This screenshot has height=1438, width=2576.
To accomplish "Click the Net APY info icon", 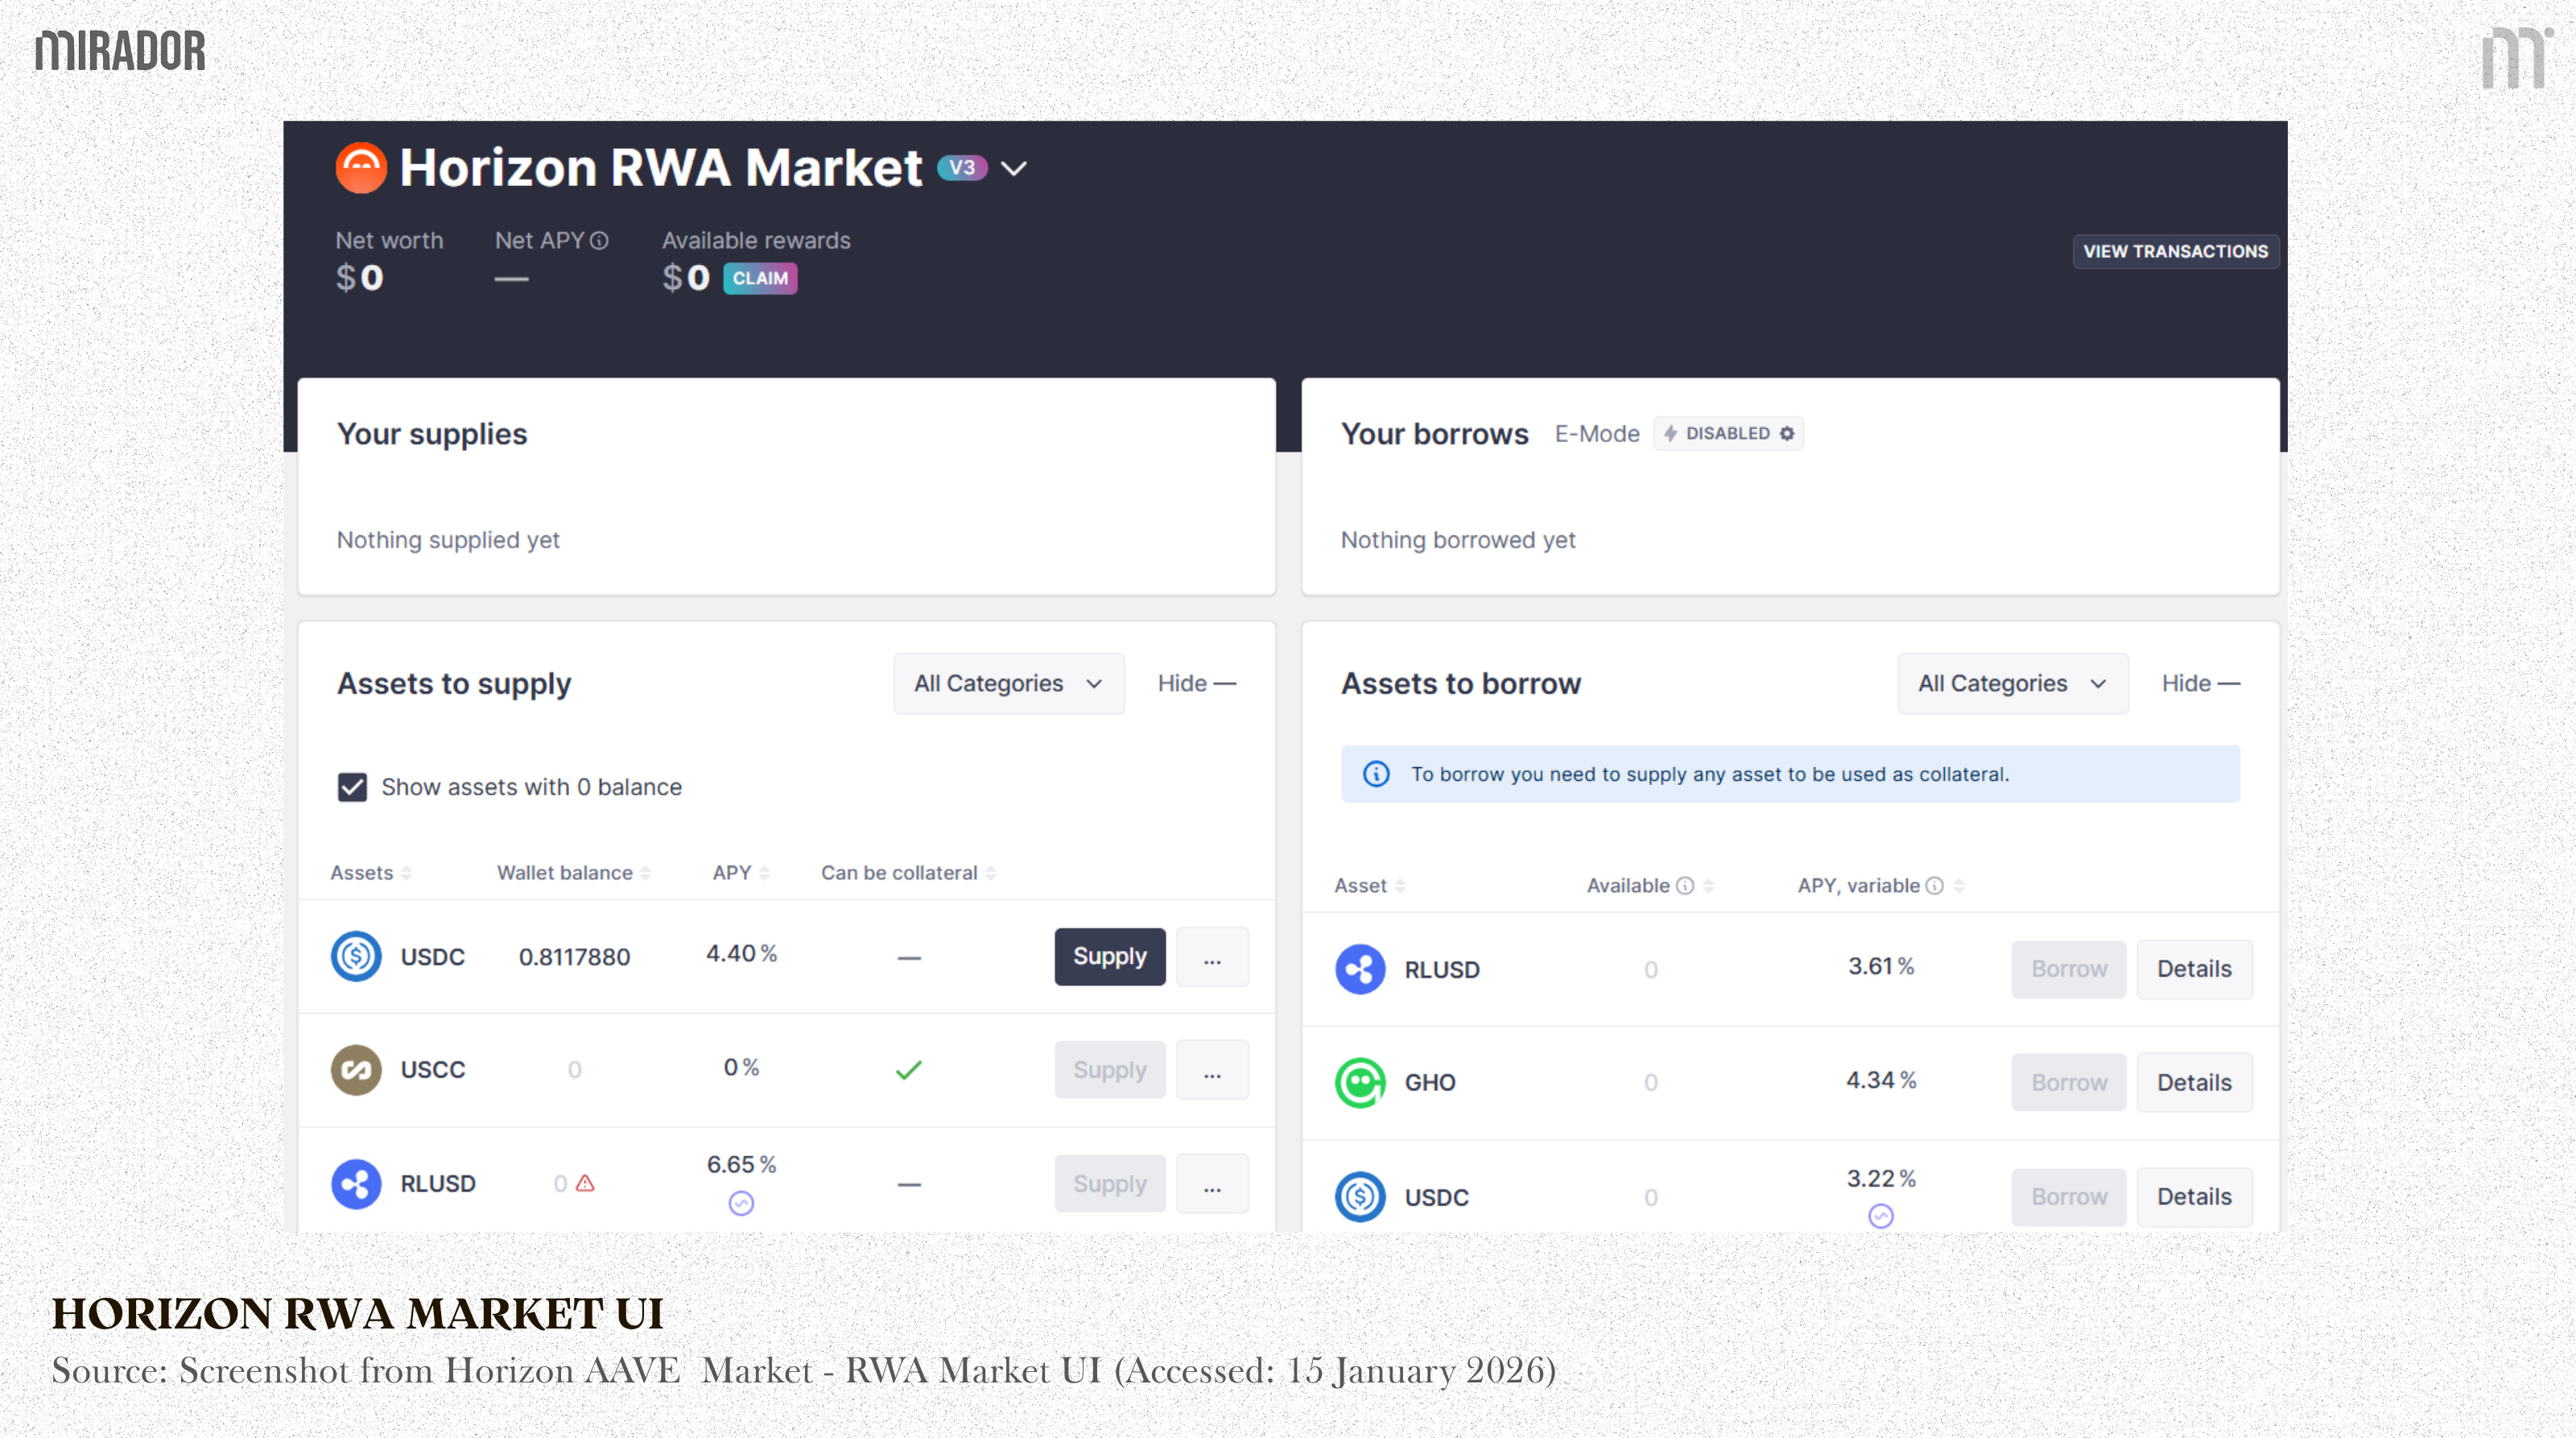I will [599, 241].
